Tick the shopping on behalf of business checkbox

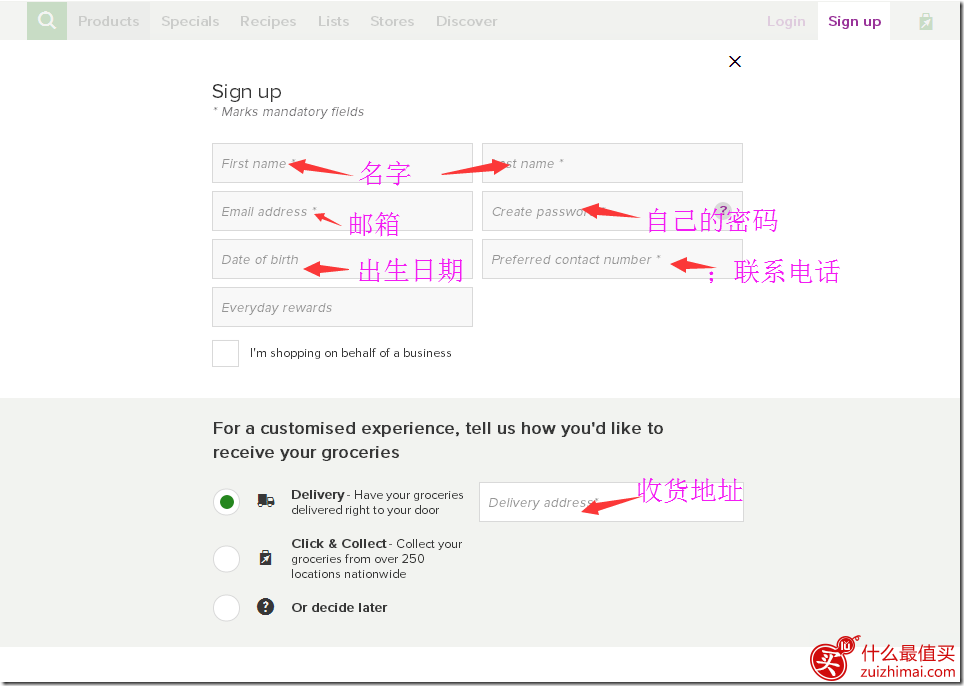[x=226, y=353]
